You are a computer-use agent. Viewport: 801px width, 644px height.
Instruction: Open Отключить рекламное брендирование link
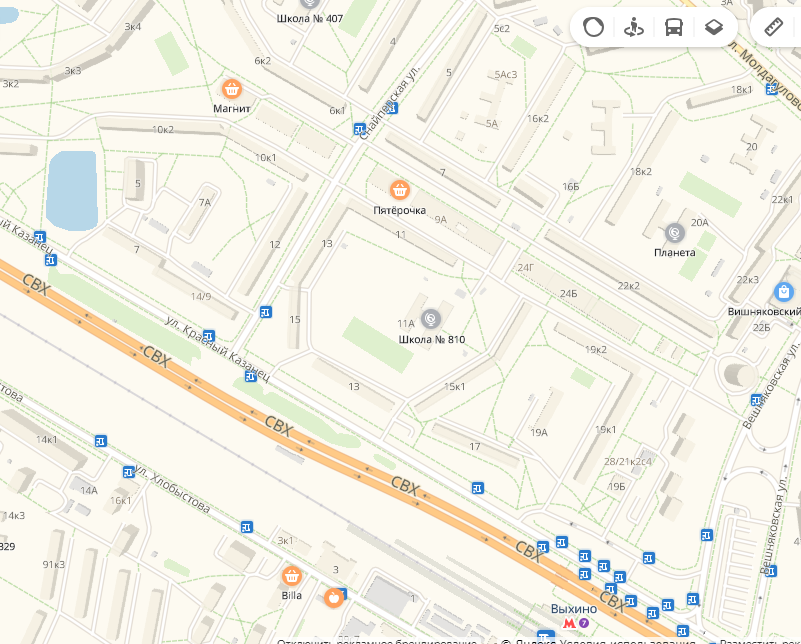tap(378, 640)
